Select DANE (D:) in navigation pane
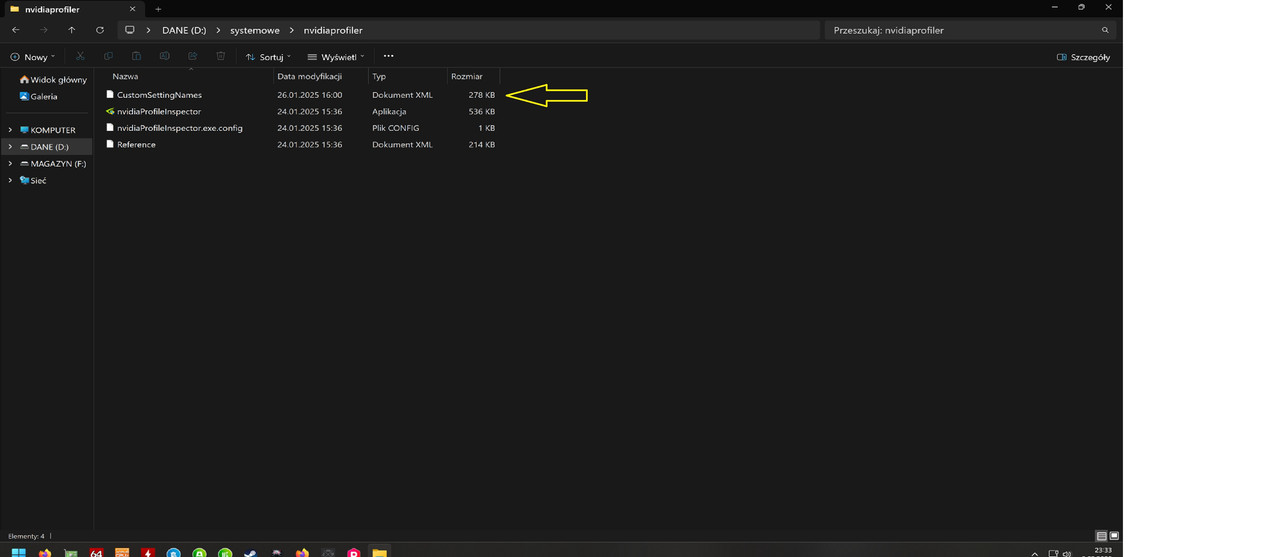This screenshot has width=1280, height=557. 49,147
